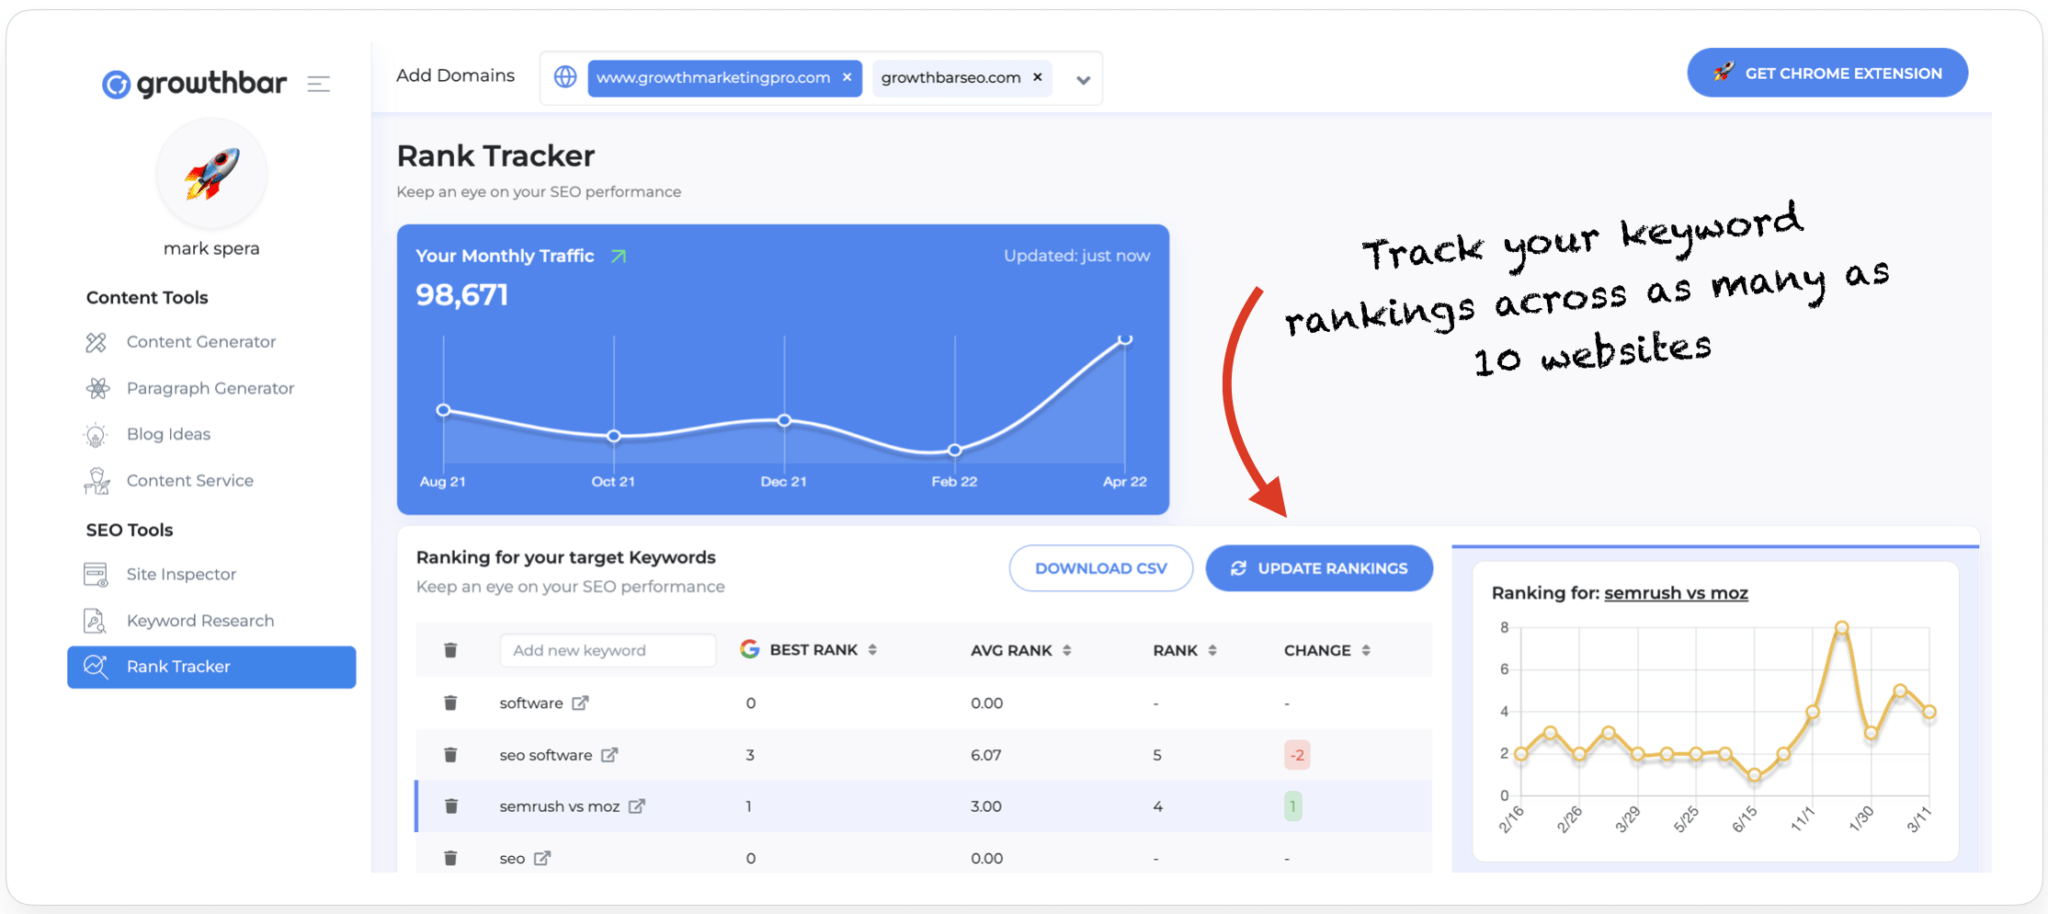The height and width of the screenshot is (914, 2048).
Task: Open Content Service page
Action: (190, 480)
